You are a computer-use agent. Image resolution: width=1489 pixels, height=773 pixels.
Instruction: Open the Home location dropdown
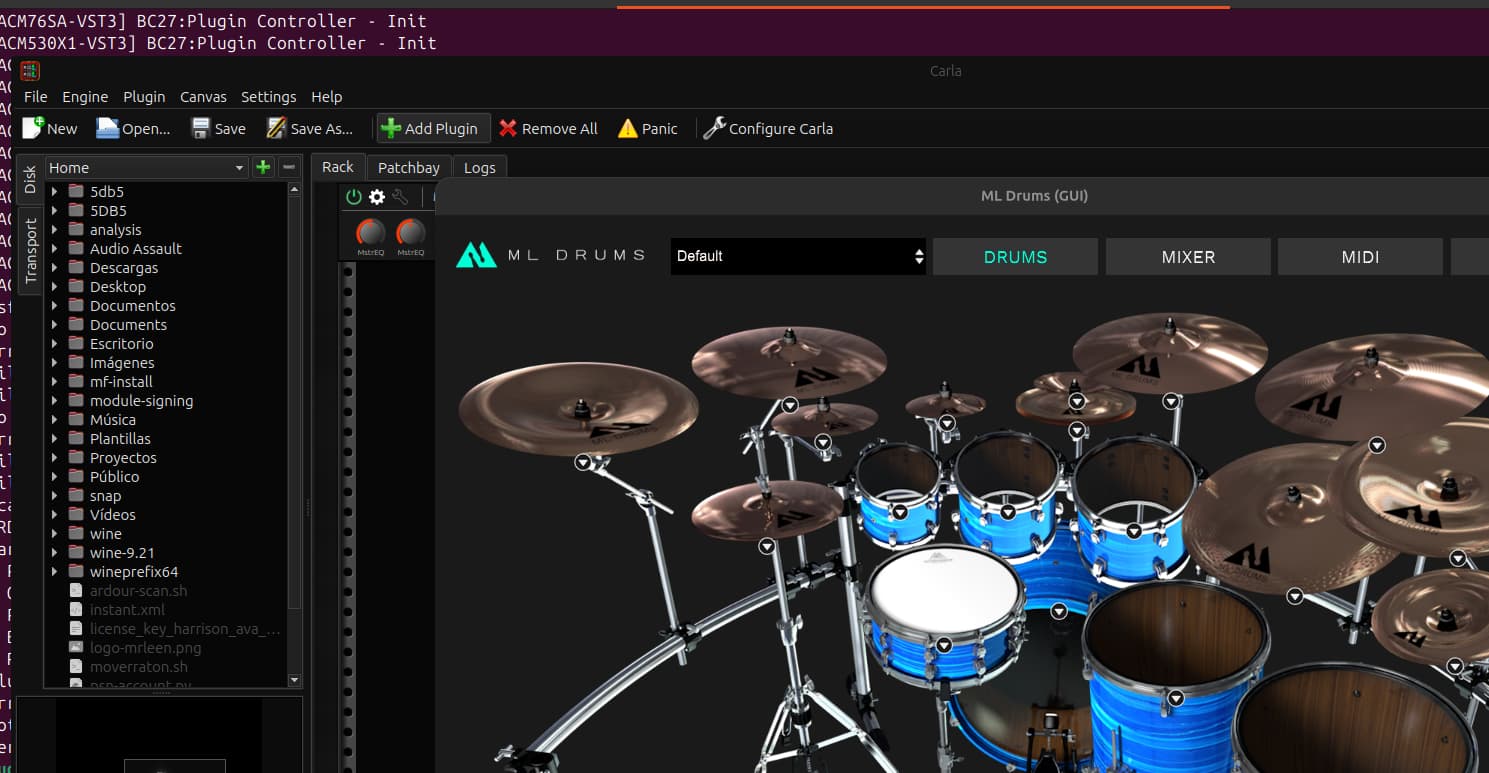coord(146,168)
